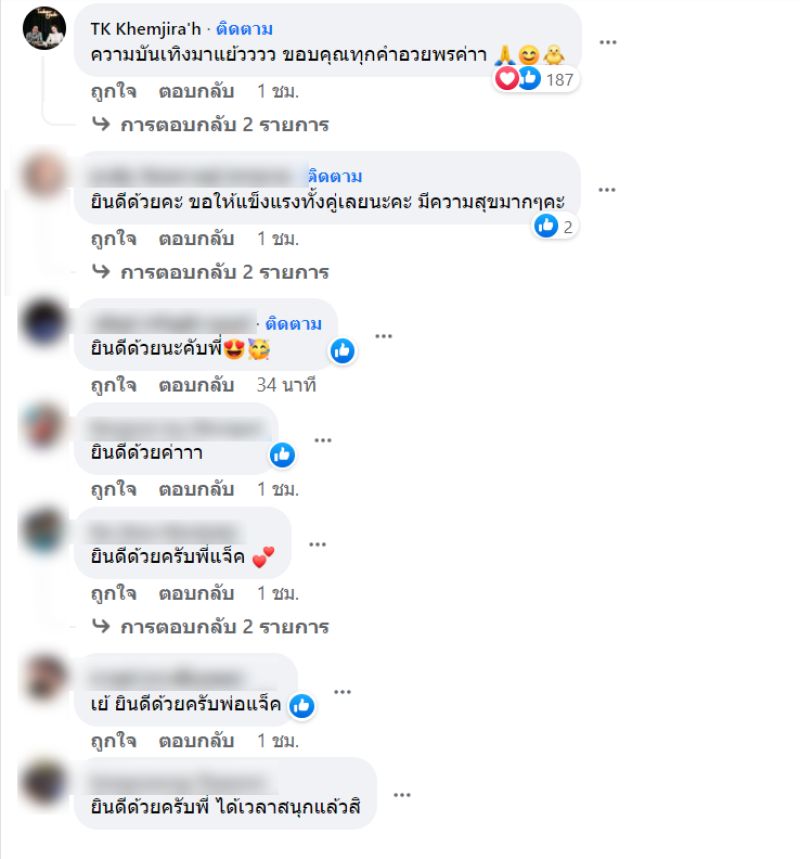Image resolution: width=800 pixels, height=859 pixels.
Task: Click like reaction icon on ยินดีด้วยค่าาา comment
Action: 282,455
